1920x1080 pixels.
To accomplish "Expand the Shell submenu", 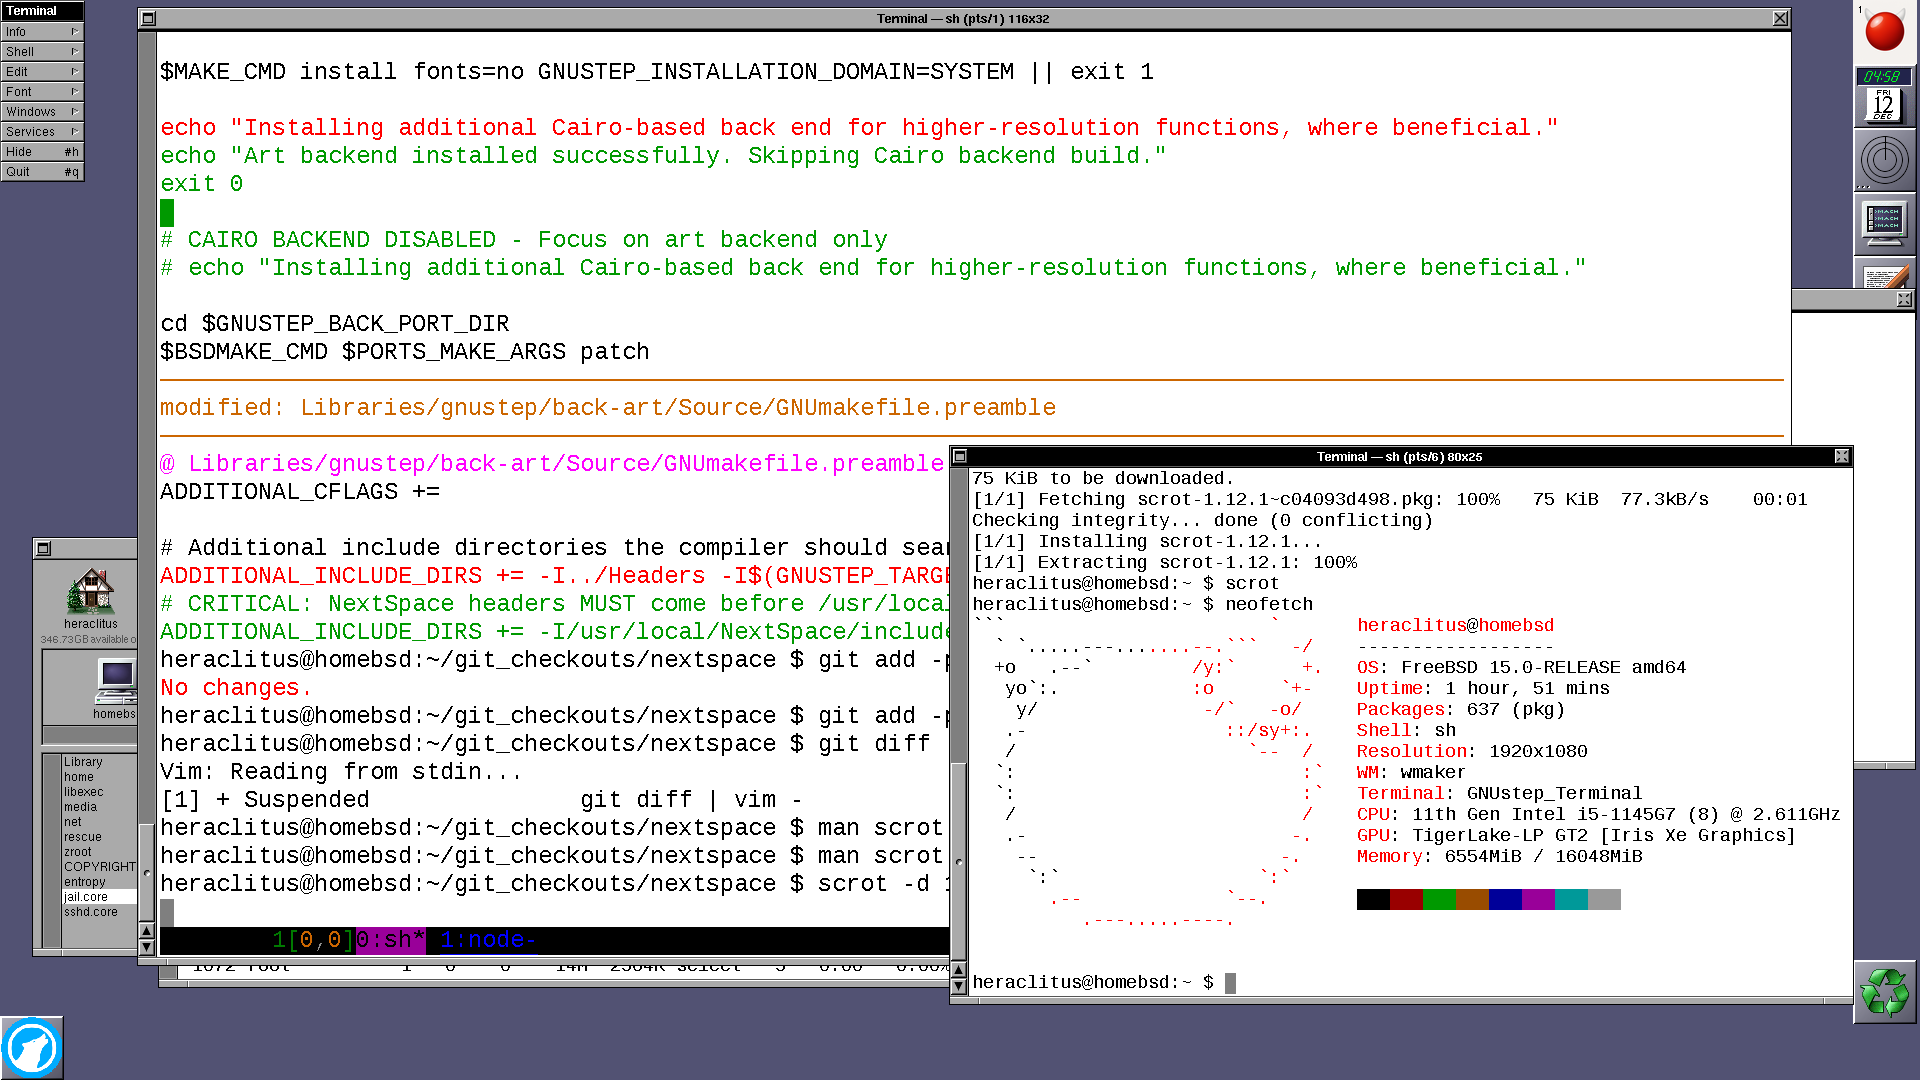I will point(40,51).
